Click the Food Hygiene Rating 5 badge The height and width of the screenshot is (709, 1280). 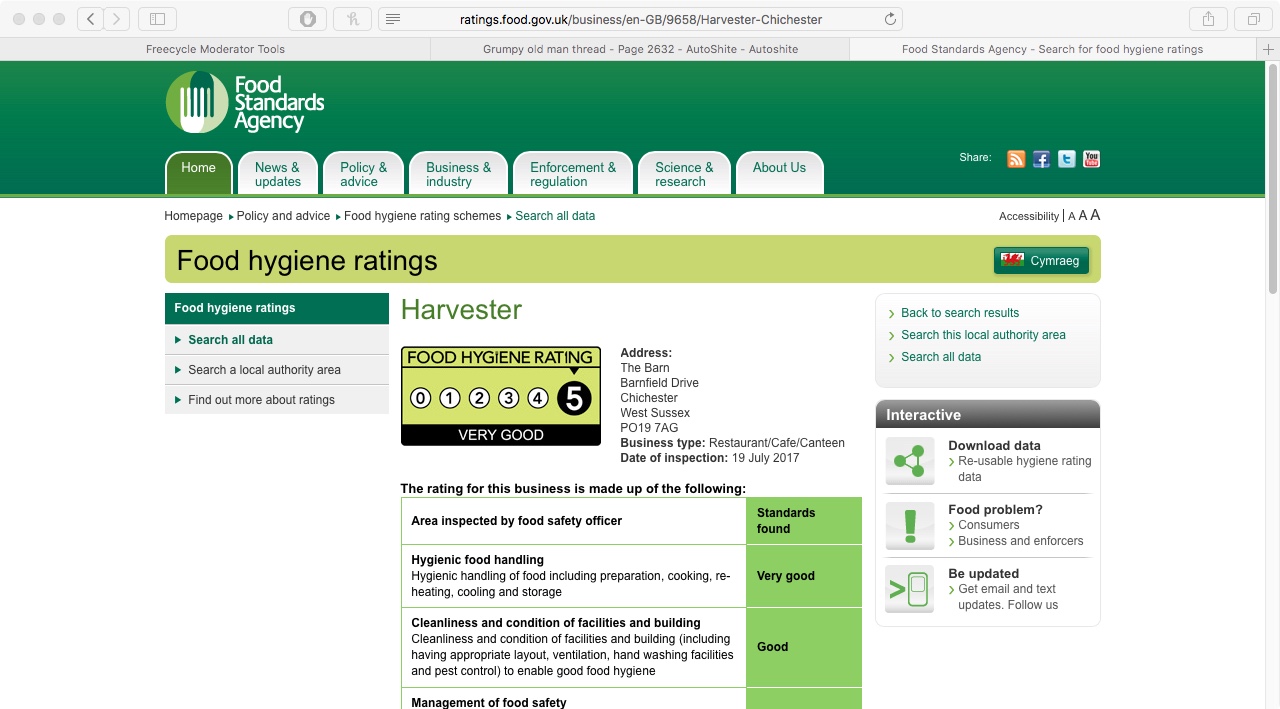[501, 396]
